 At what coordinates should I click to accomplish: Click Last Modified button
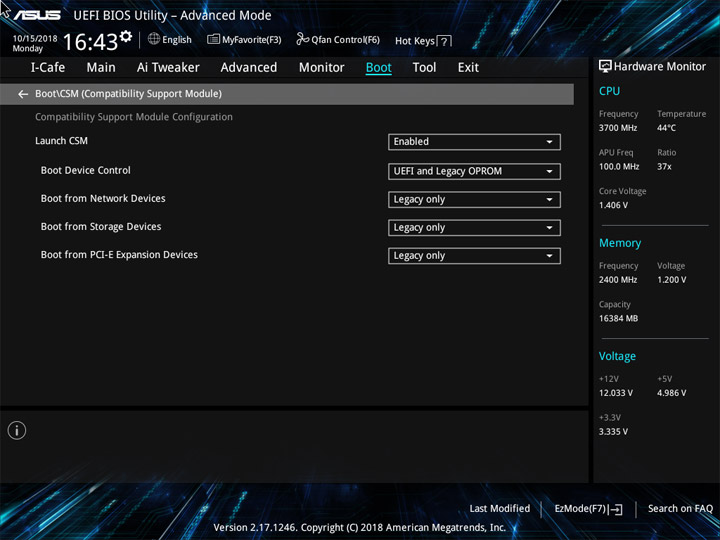pyautogui.click(x=500, y=508)
